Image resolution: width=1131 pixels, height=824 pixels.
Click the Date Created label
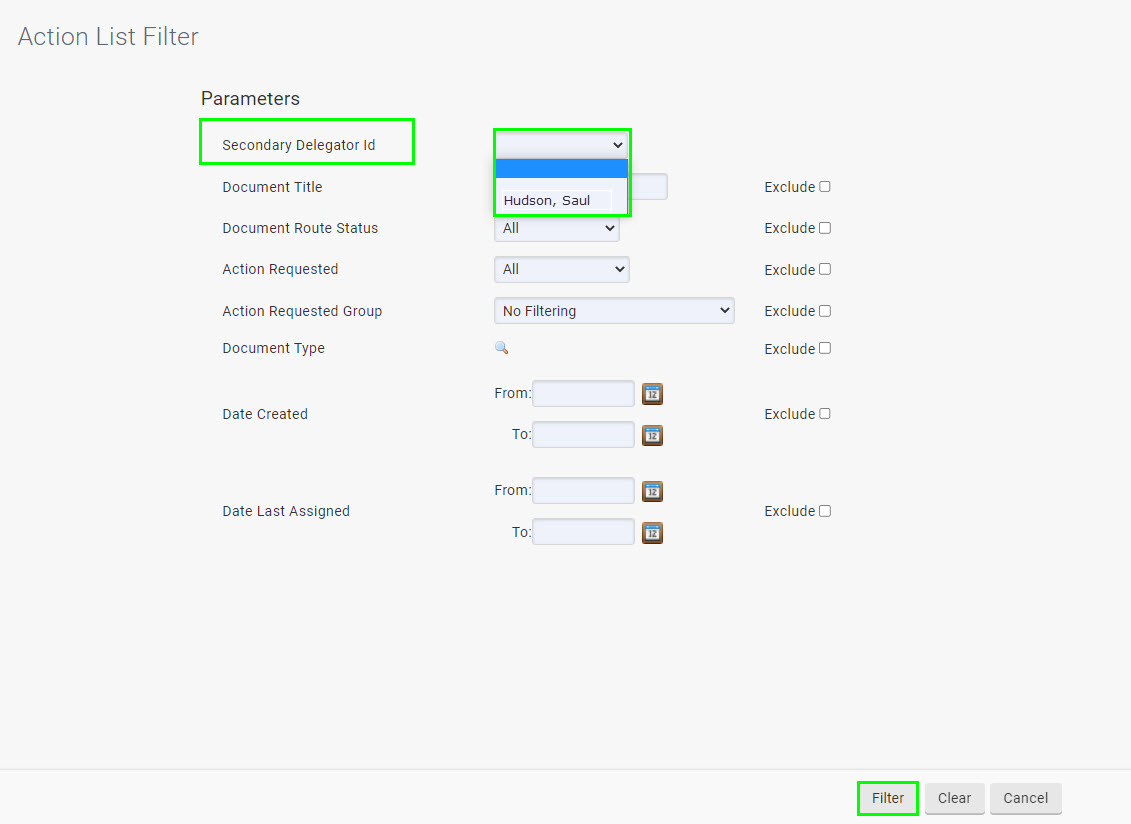(265, 414)
